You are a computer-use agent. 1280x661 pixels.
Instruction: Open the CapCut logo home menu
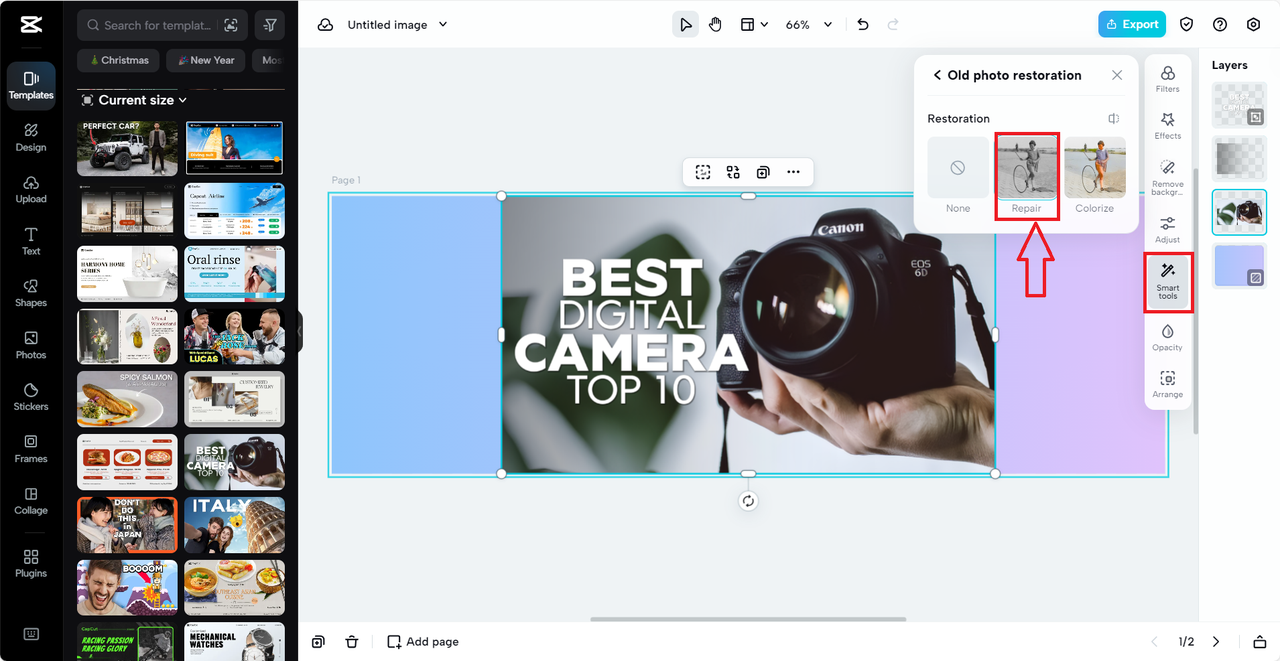30,25
